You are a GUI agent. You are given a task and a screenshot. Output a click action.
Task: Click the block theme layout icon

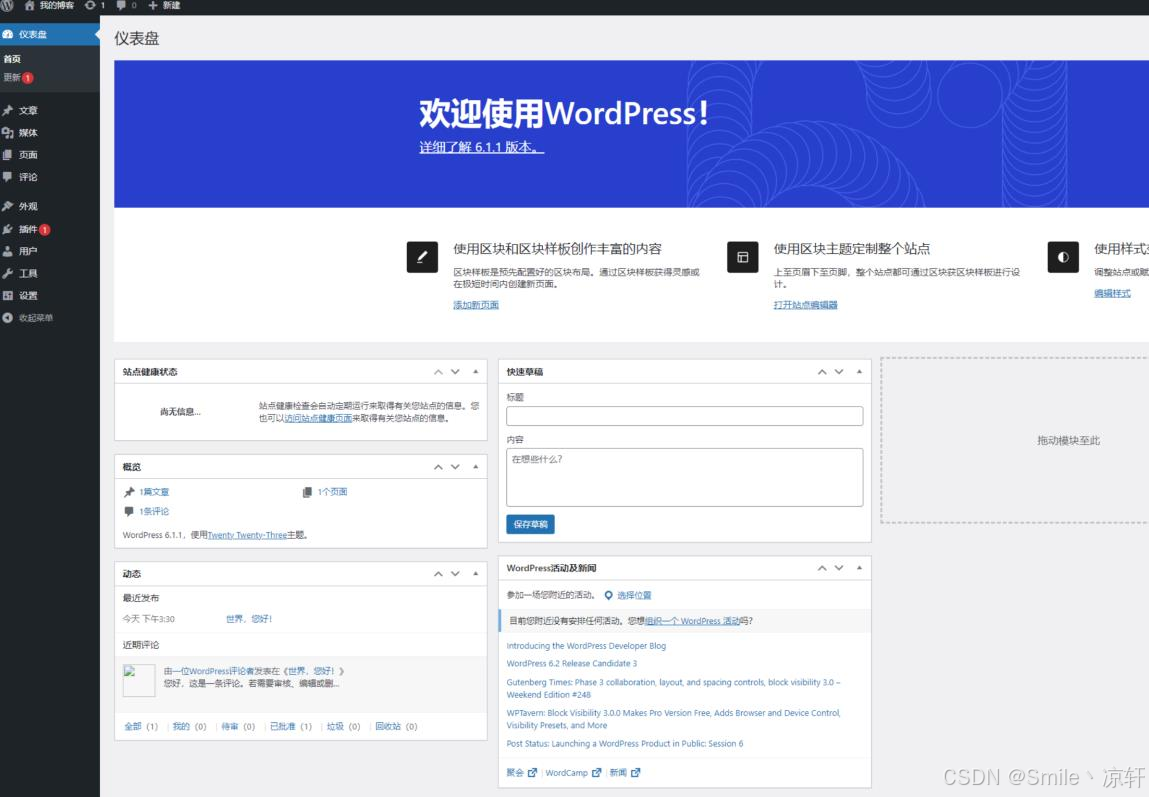click(x=742, y=257)
